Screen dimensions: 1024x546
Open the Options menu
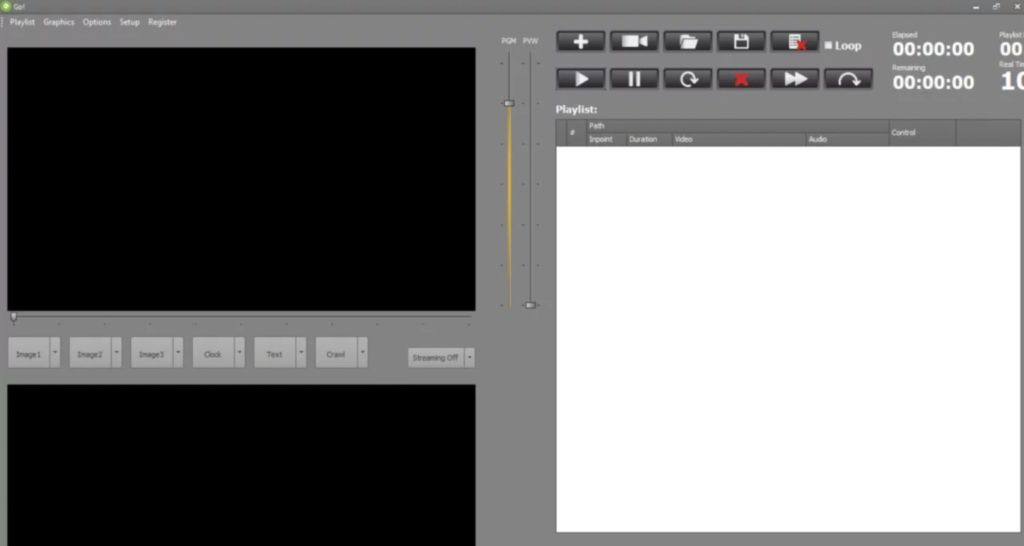[97, 22]
